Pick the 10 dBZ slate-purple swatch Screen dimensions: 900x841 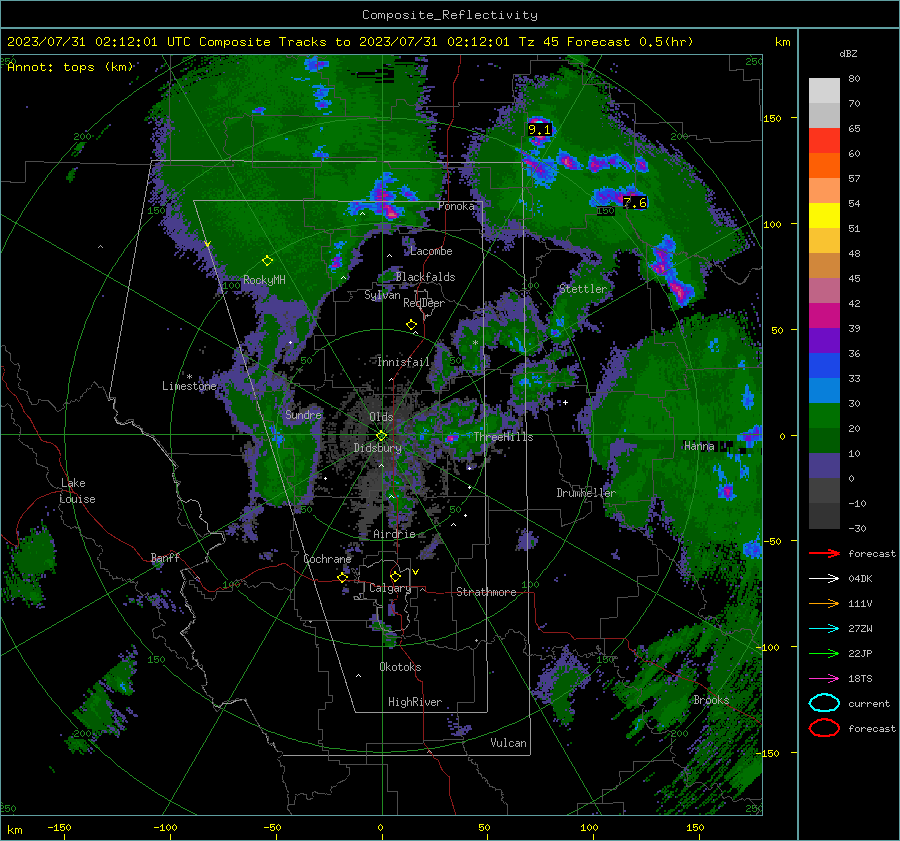(824, 466)
